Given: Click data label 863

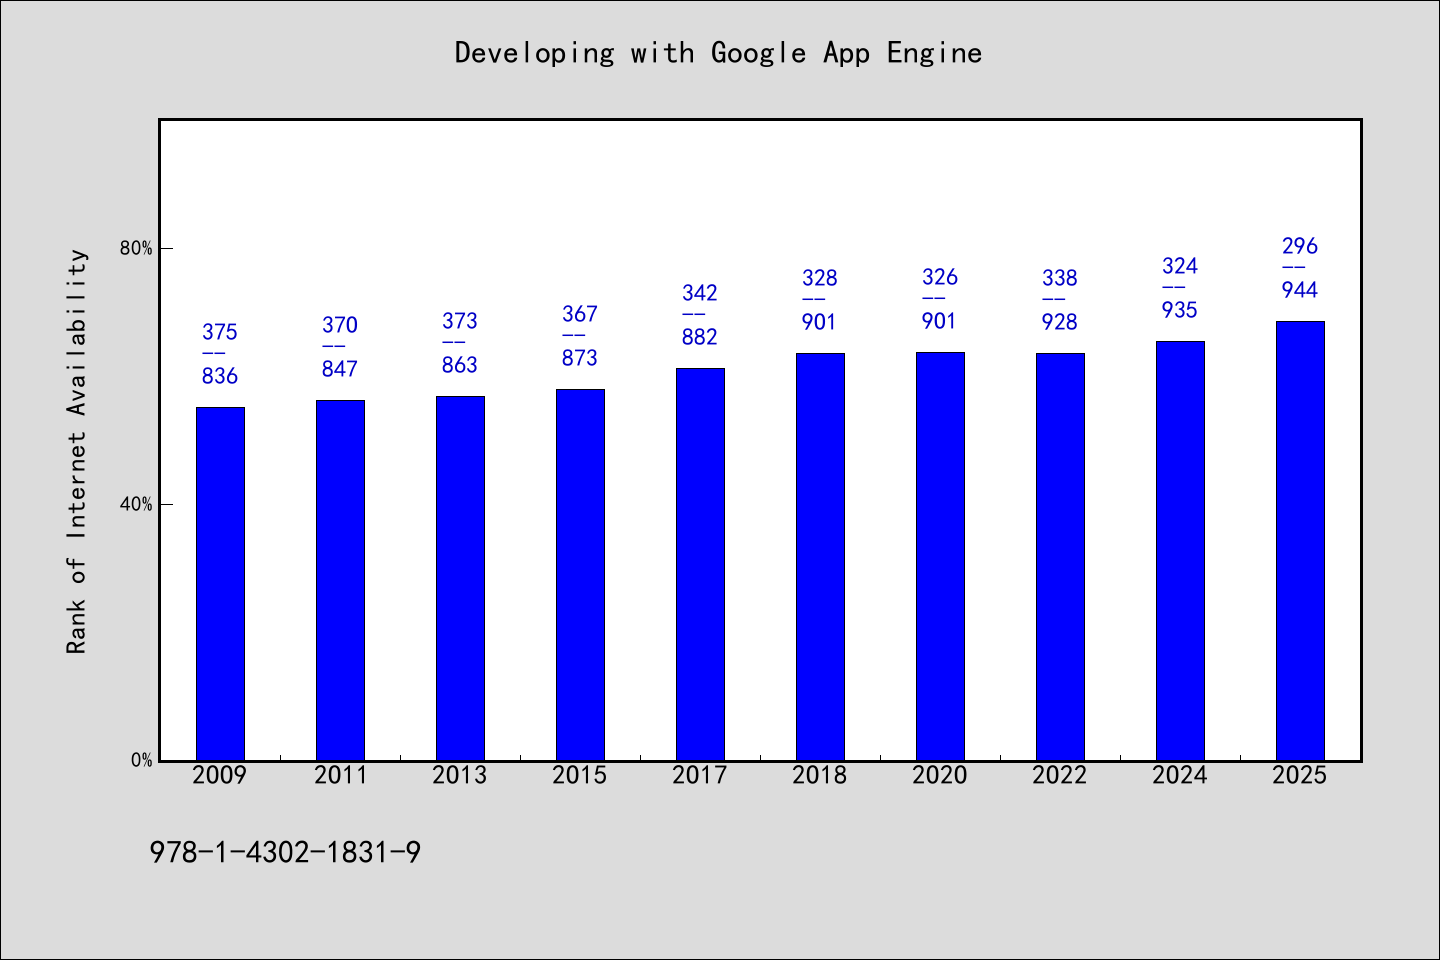Looking at the screenshot, I should point(460,365).
